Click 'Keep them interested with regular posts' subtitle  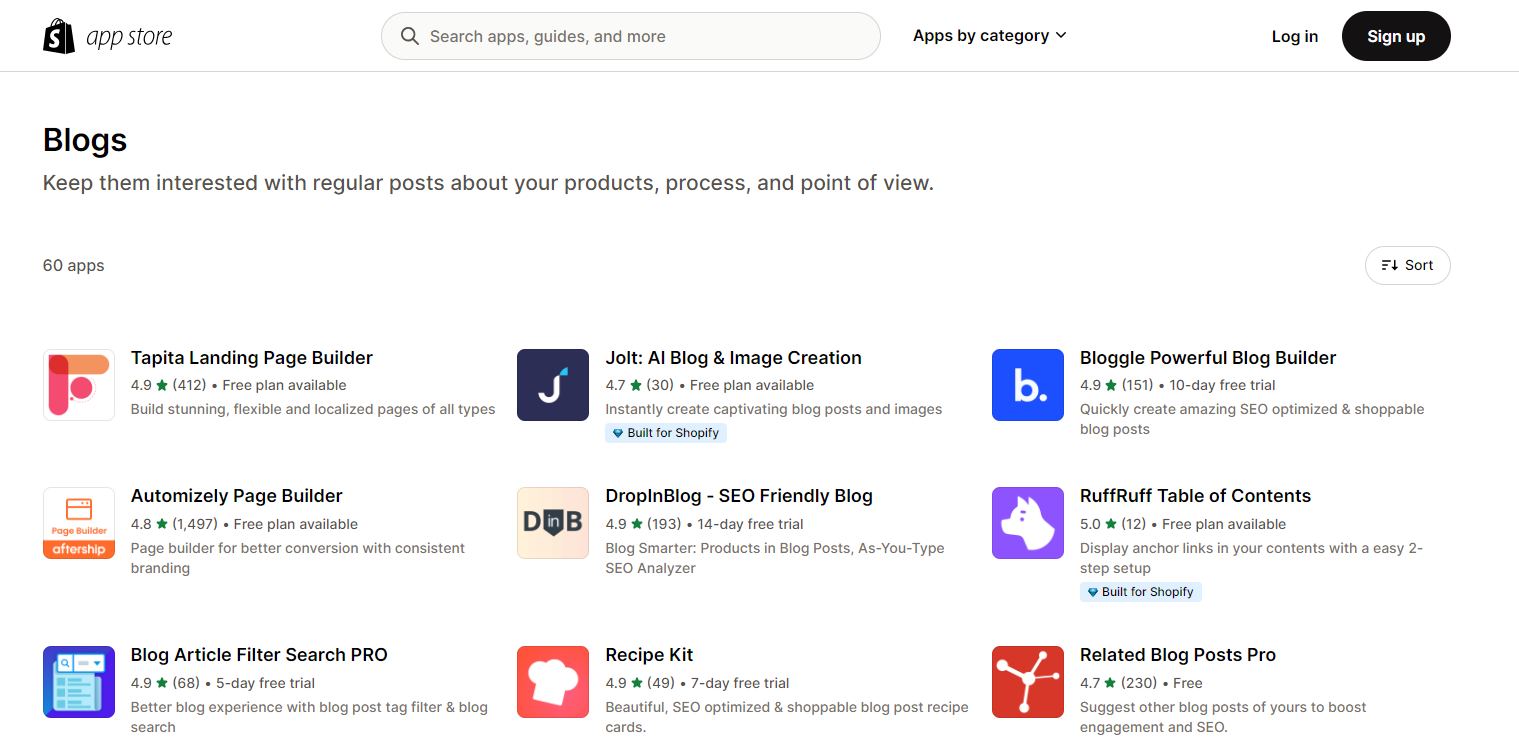pyautogui.click(x=488, y=183)
